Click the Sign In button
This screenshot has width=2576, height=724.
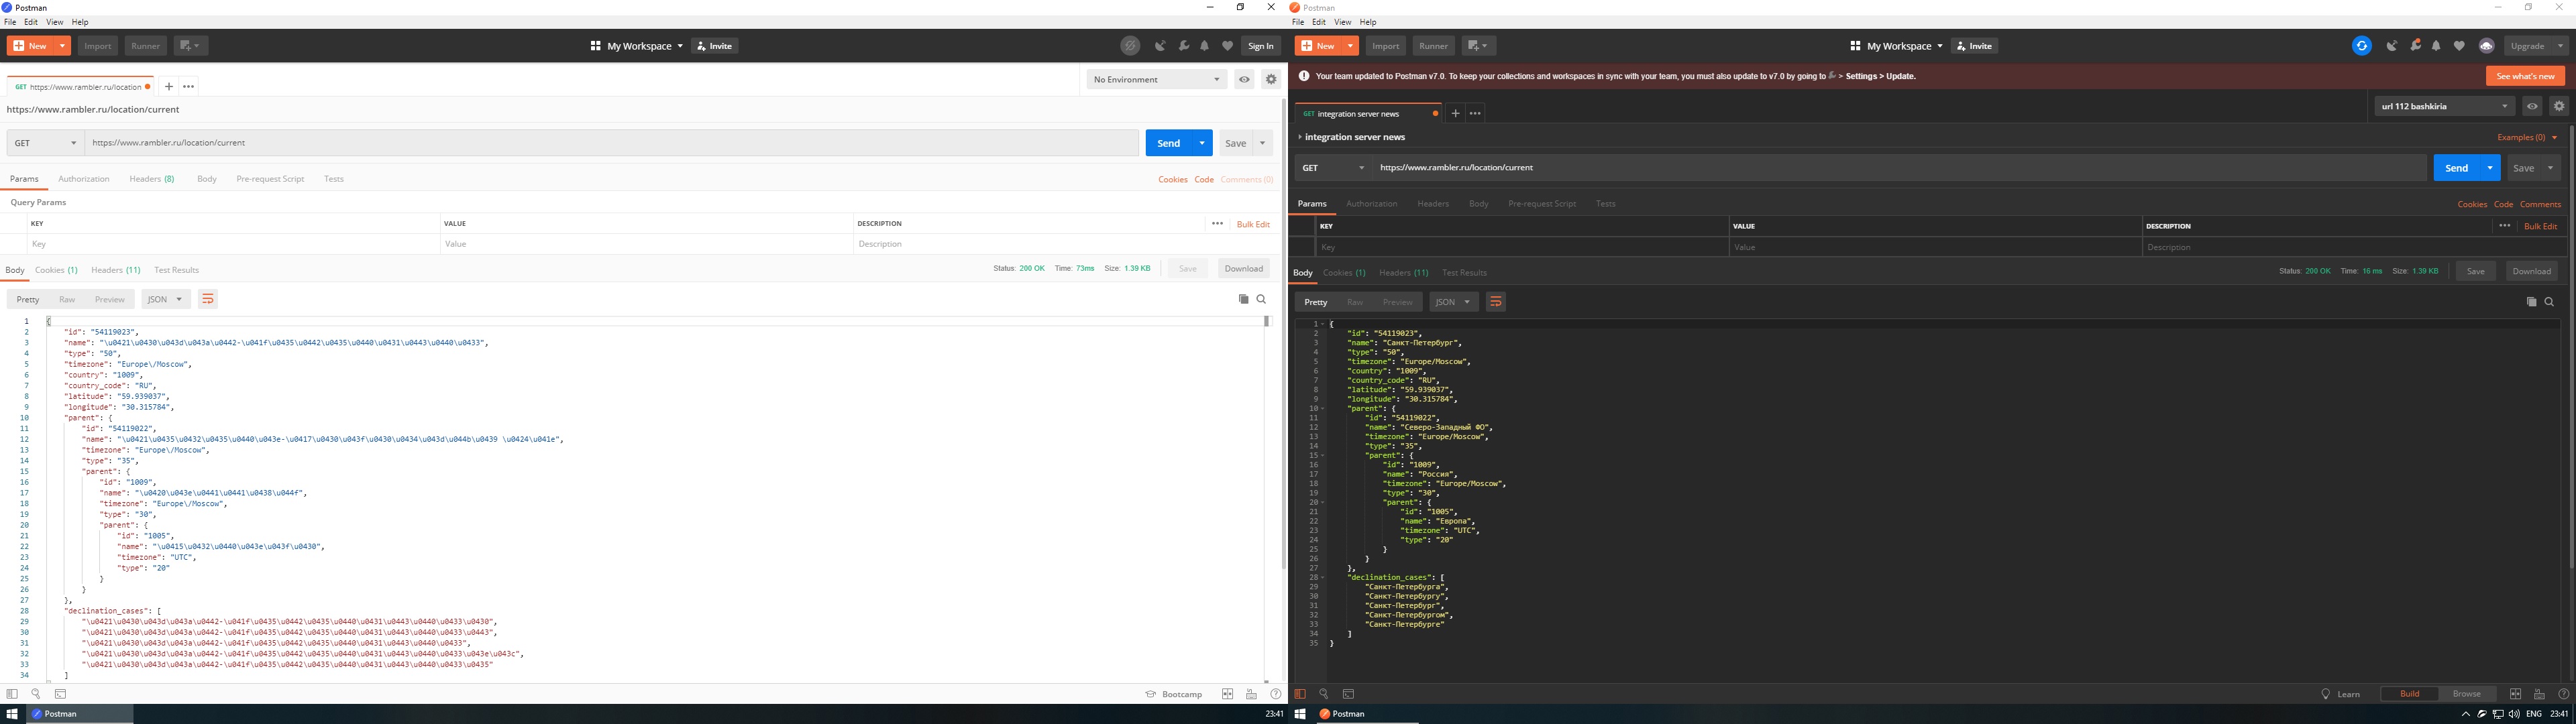(1261, 46)
